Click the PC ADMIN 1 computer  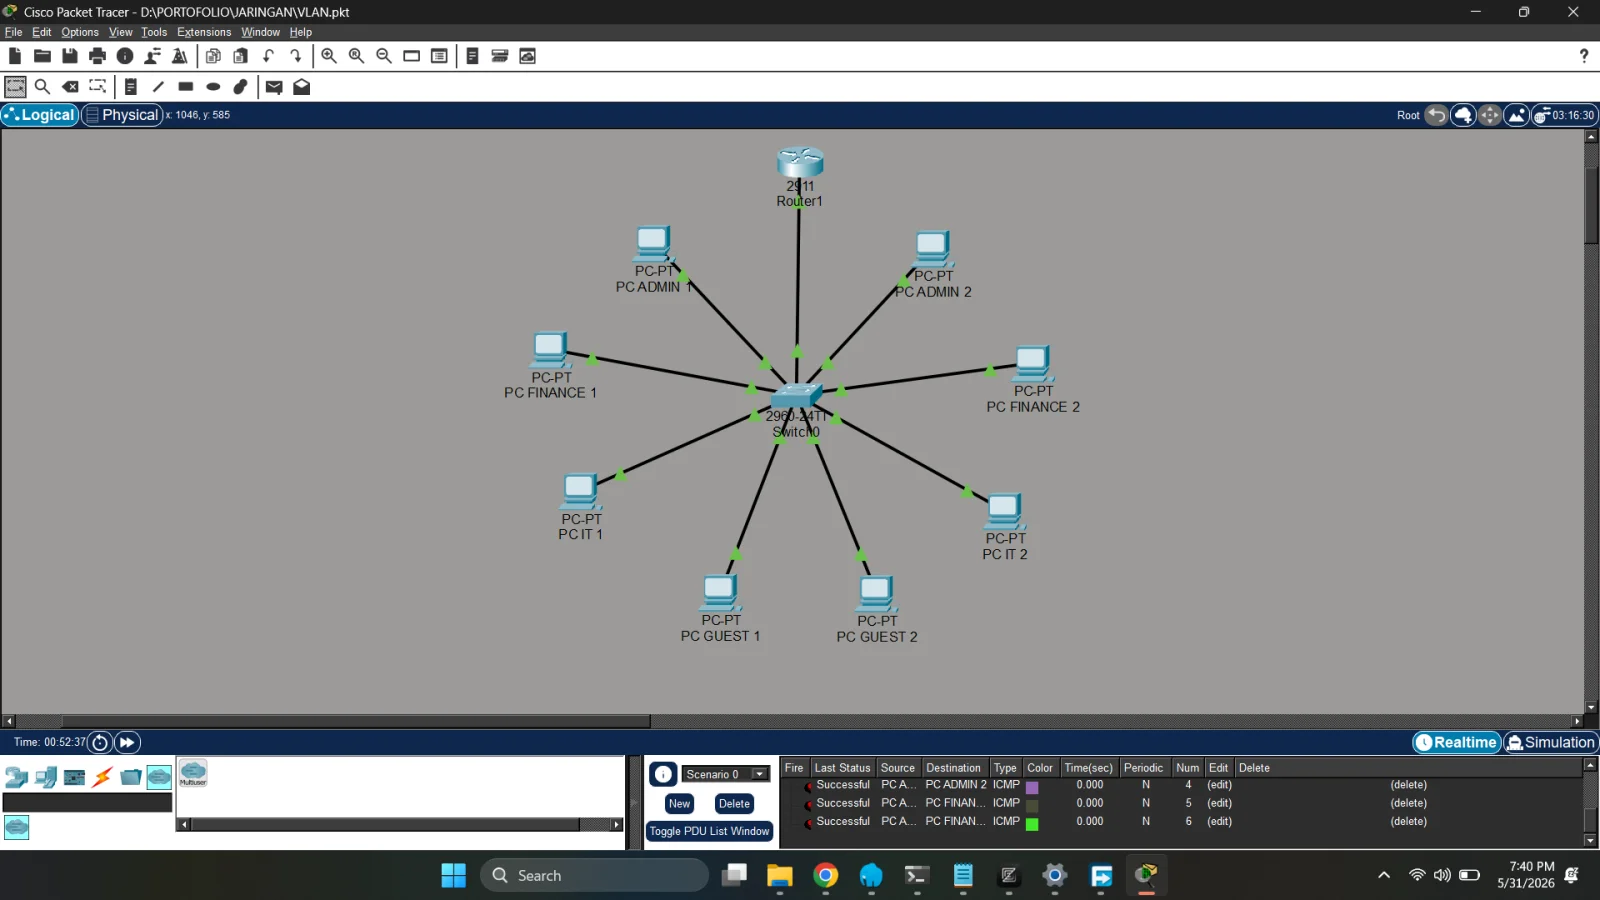(653, 243)
